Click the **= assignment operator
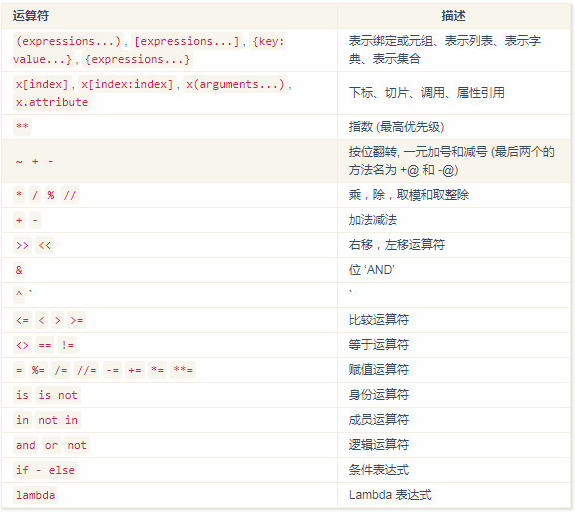The width and height of the screenshot is (575, 514). (x=183, y=370)
